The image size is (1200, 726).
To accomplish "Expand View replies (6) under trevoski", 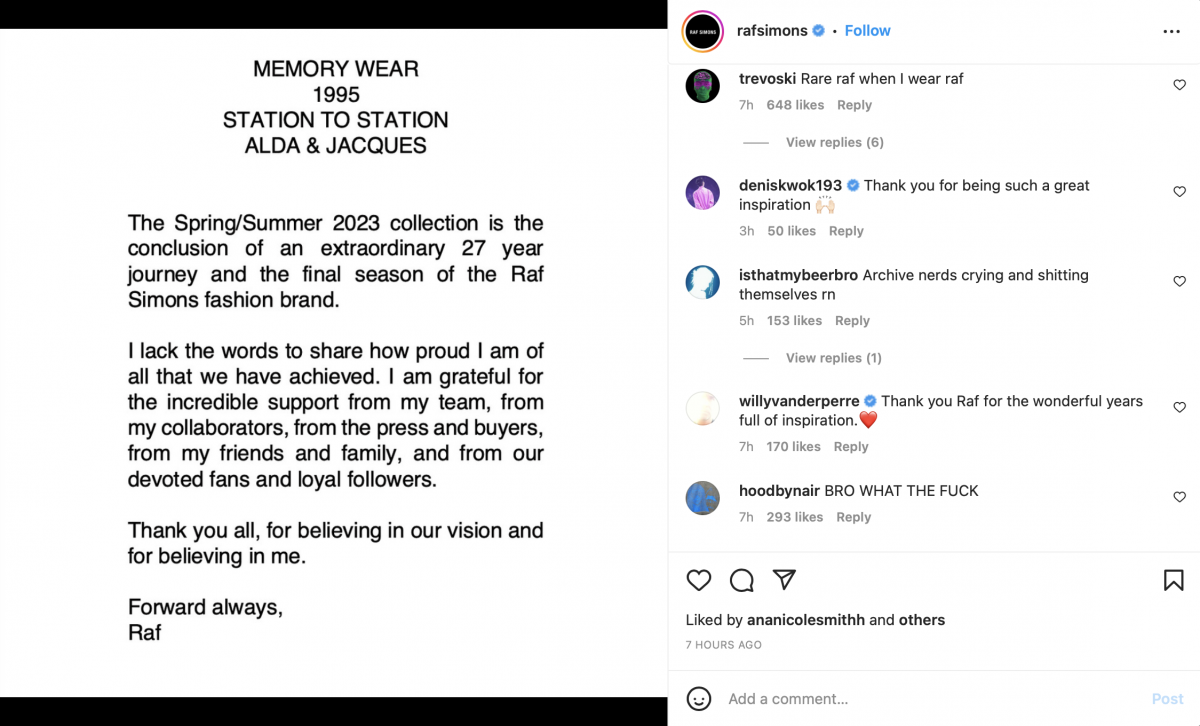I will pos(834,142).
